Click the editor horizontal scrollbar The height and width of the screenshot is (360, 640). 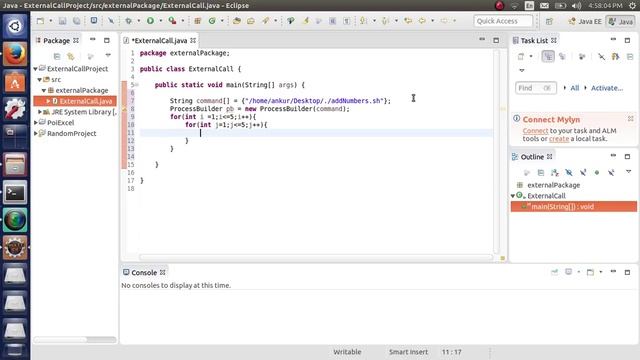click(316, 257)
